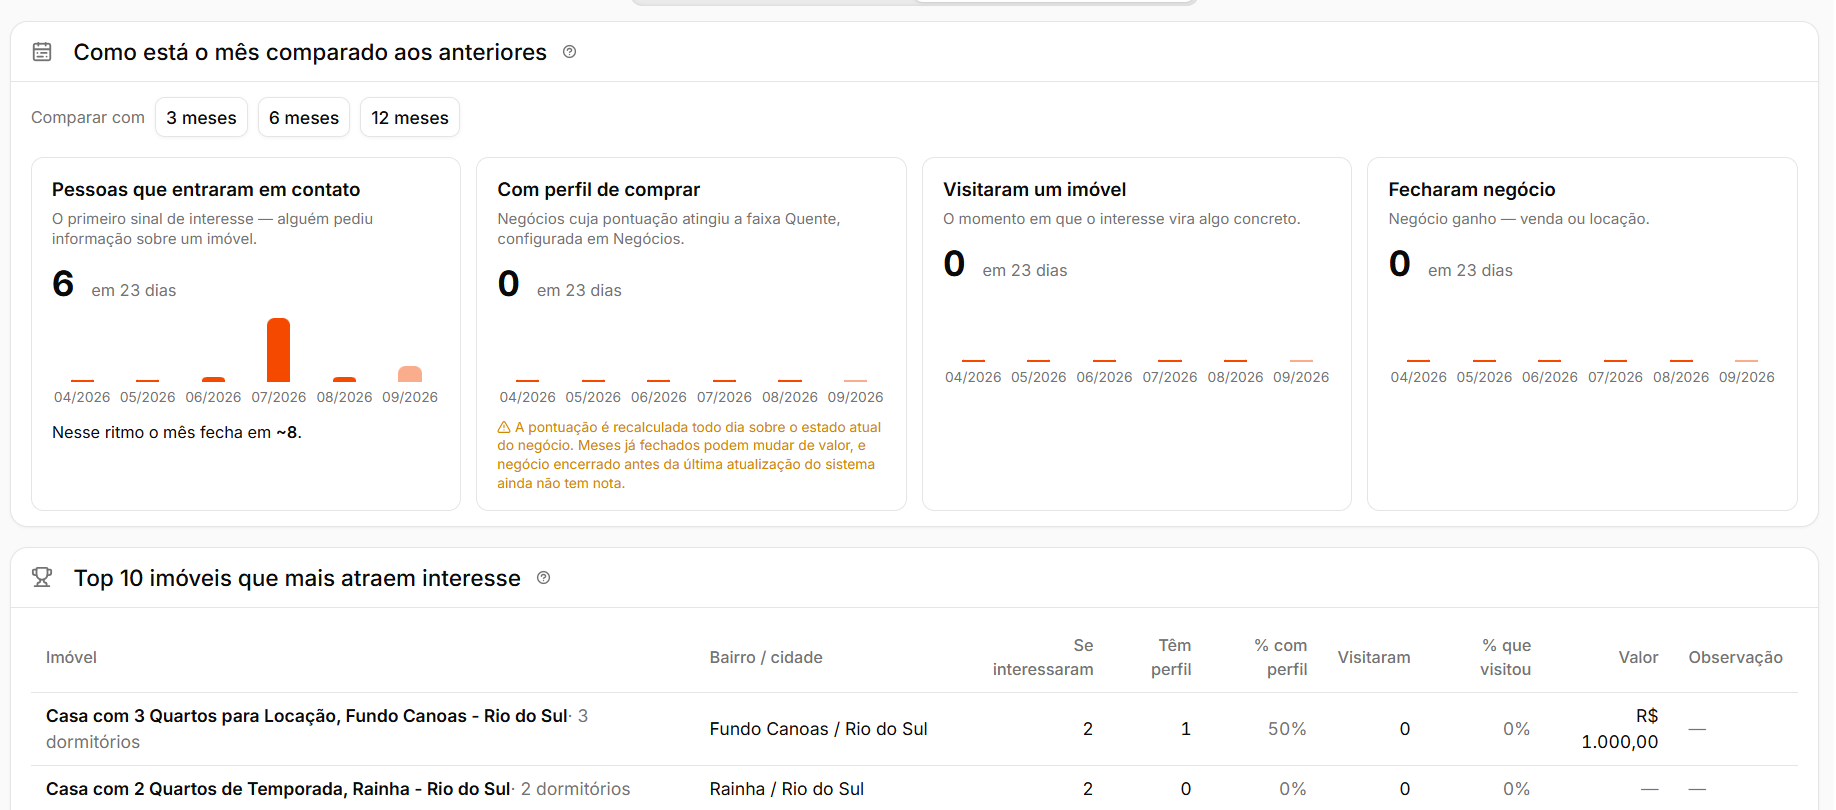Open the Casa com 2 Quartos de Temporada listing
The height and width of the screenshot is (810, 1836).
tap(278, 789)
